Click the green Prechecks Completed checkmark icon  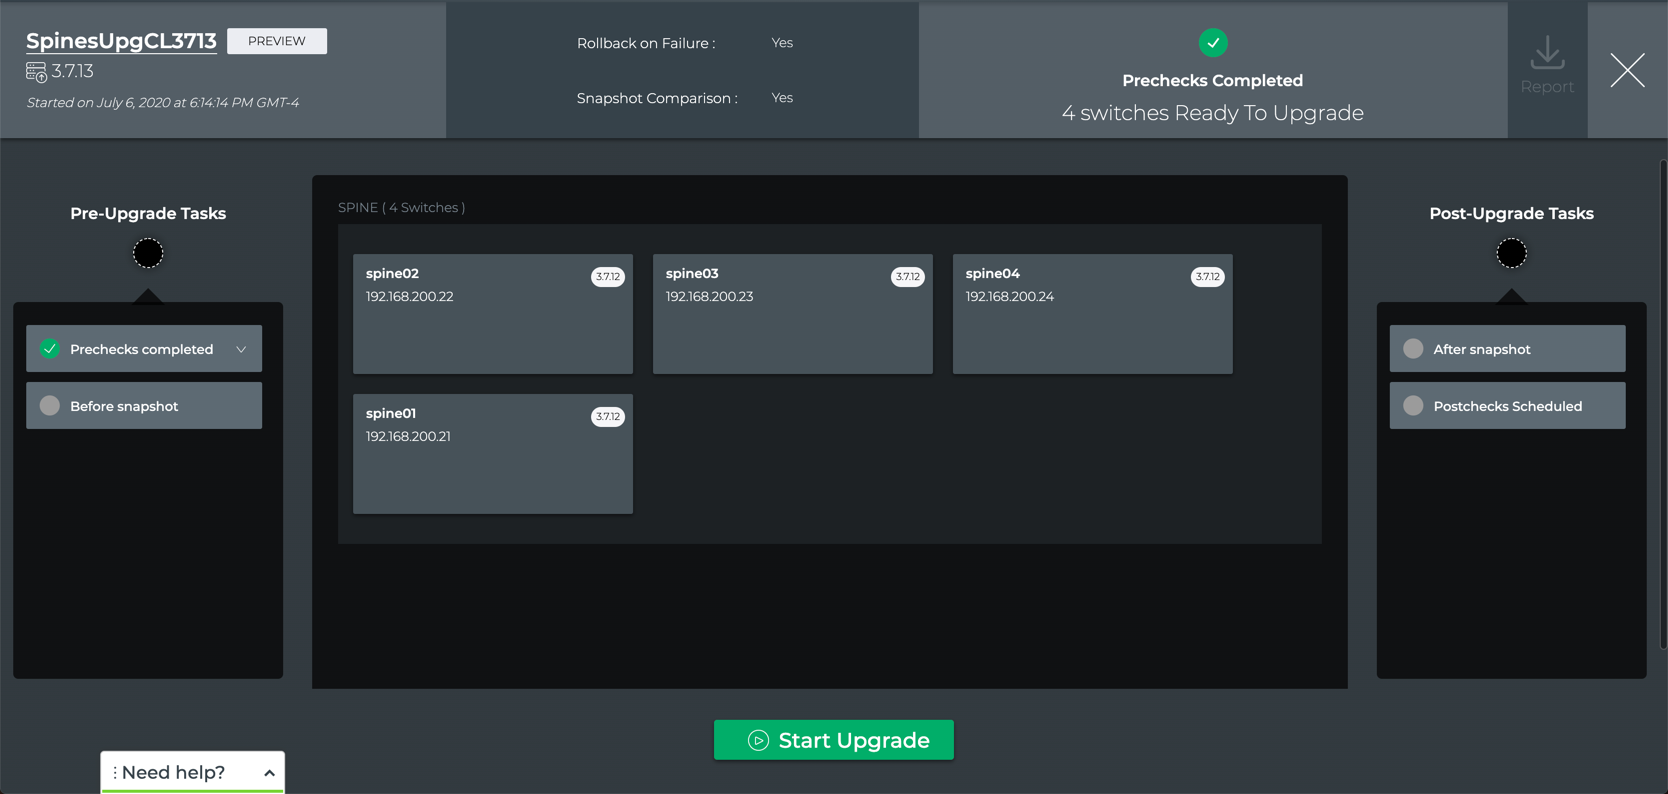click(1212, 43)
